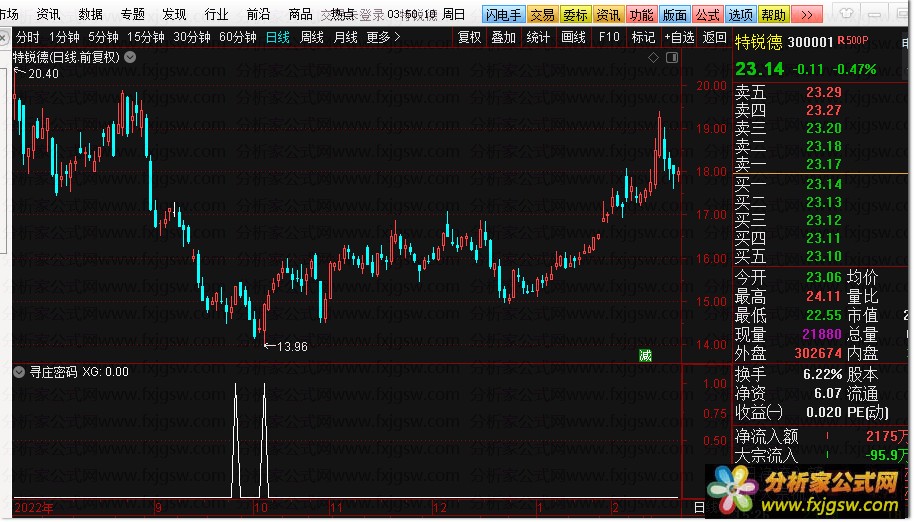Expand the 特锐德(日线.前复权) chart dropdown

point(130,57)
